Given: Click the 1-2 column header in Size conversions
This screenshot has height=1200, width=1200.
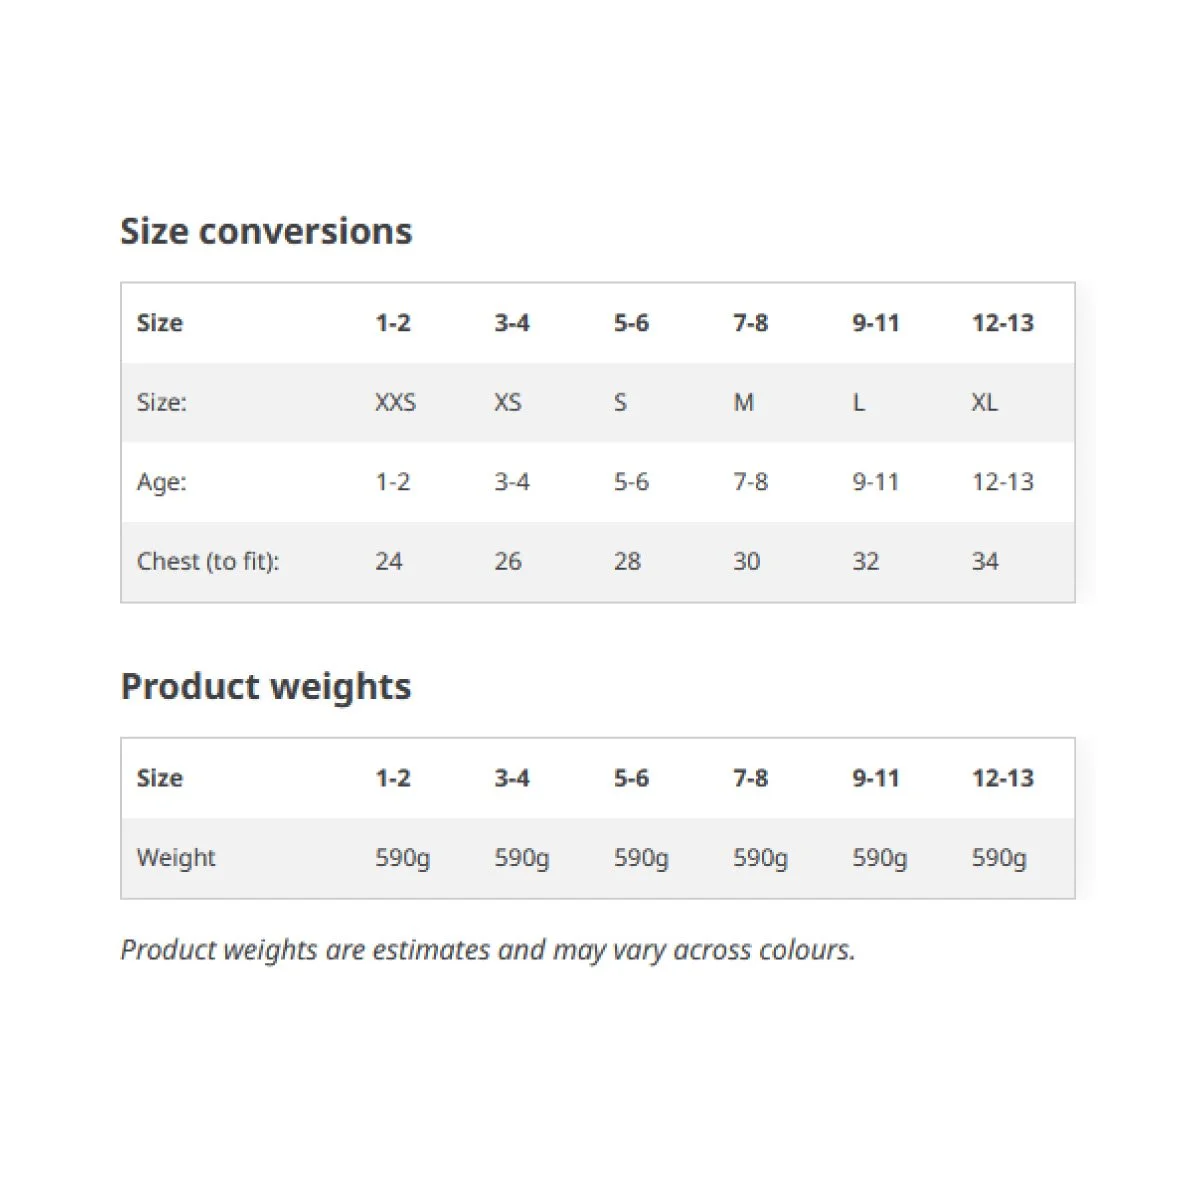Looking at the screenshot, I should pyautogui.click(x=393, y=323).
